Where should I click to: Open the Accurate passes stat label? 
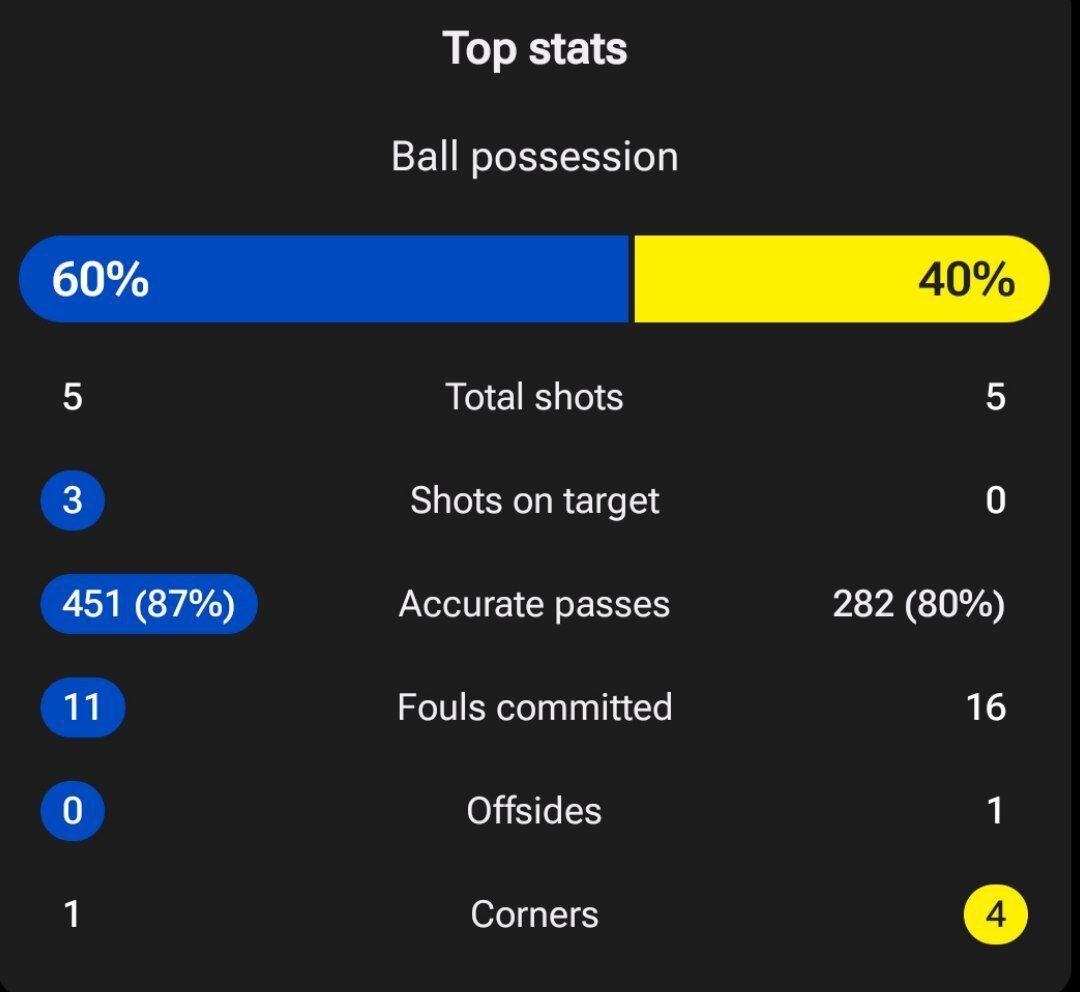(535, 604)
